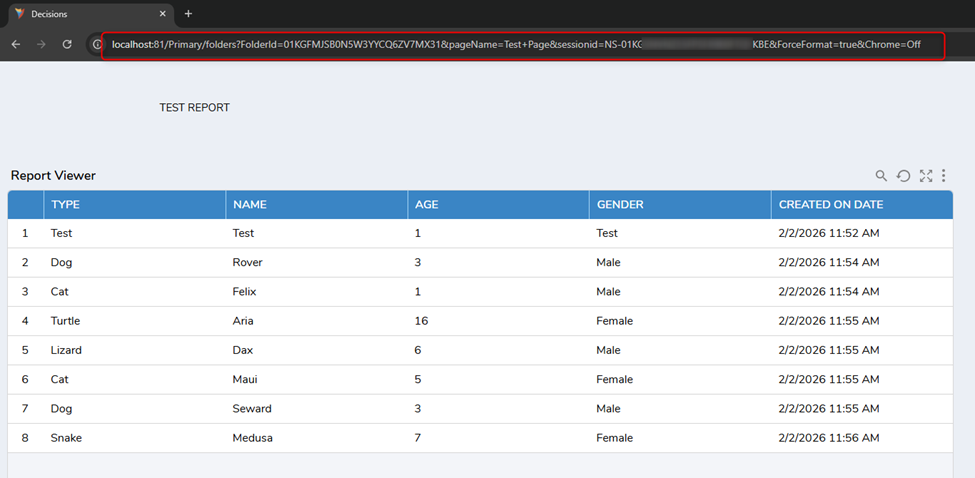Select the Turtle row named Aria
Screen dimensions: 975x478
coord(243,321)
